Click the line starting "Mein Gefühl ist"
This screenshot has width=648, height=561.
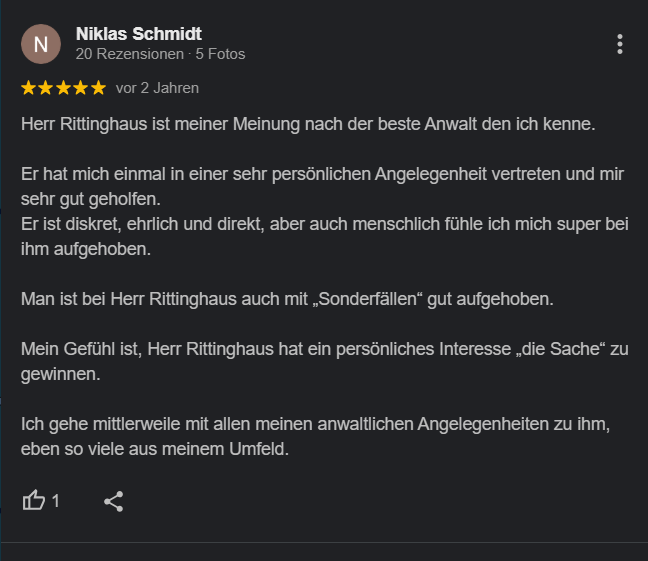click(x=322, y=348)
